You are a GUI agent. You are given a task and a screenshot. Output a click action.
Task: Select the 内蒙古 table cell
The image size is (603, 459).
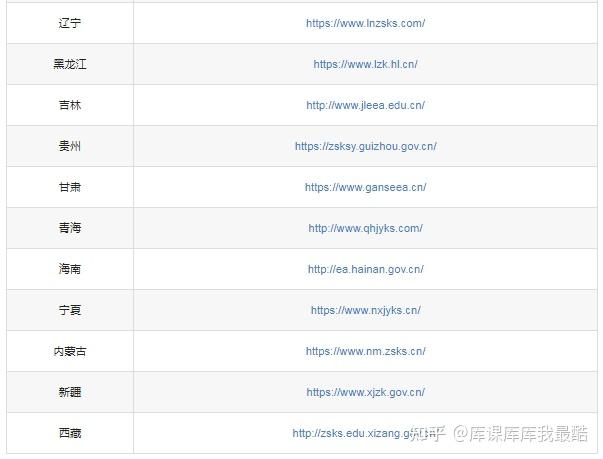point(70,351)
